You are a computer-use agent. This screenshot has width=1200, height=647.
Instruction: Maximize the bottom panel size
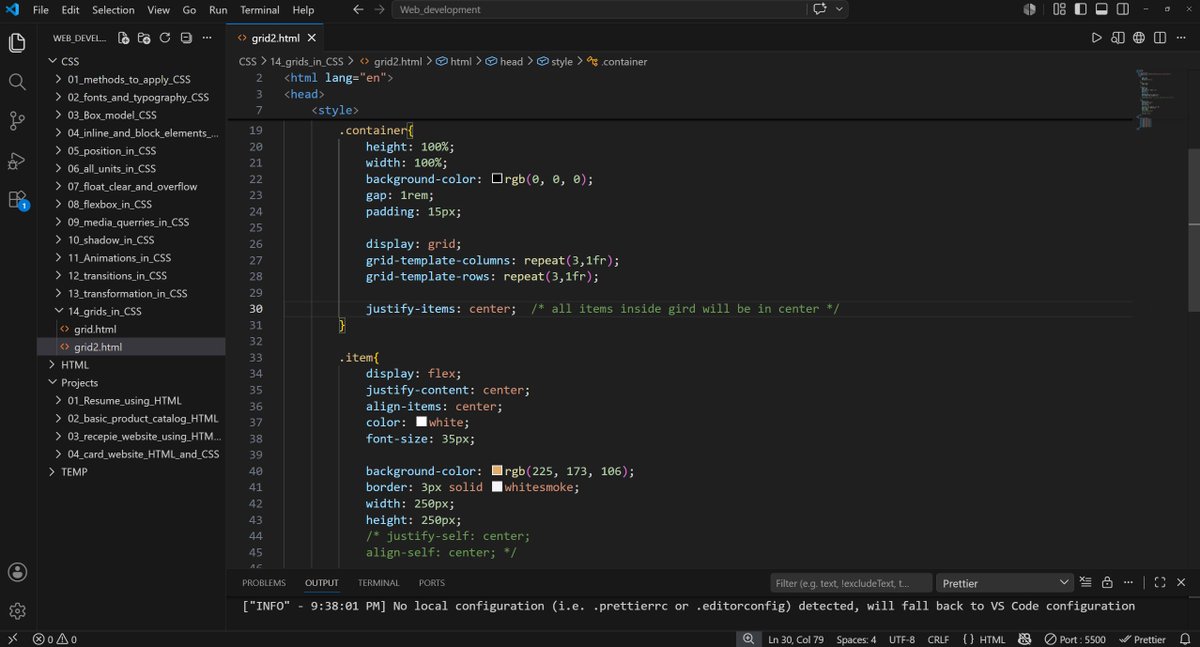(x=1160, y=582)
